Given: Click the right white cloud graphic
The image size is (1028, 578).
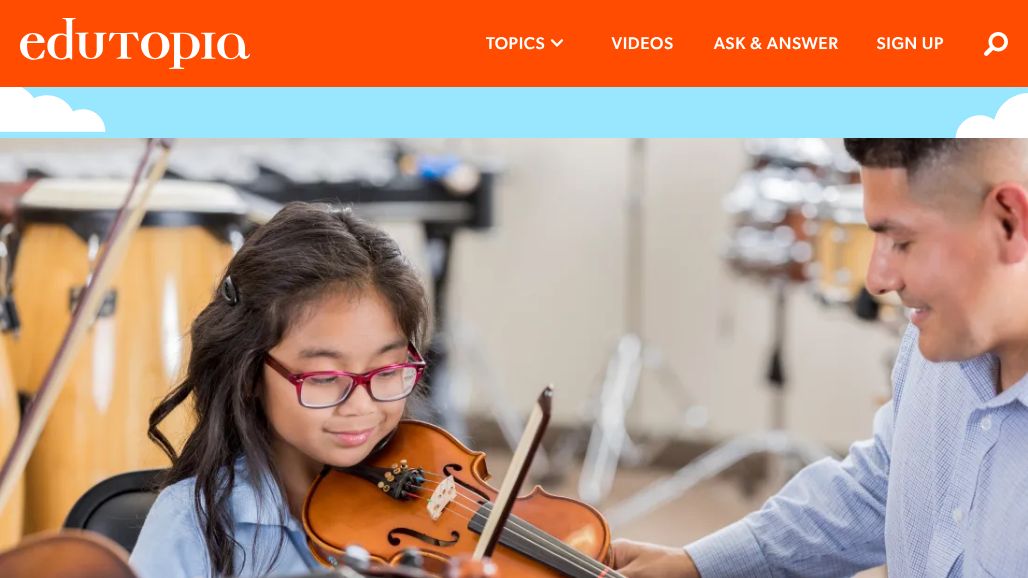Looking at the screenshot, I should click(993, 116).
